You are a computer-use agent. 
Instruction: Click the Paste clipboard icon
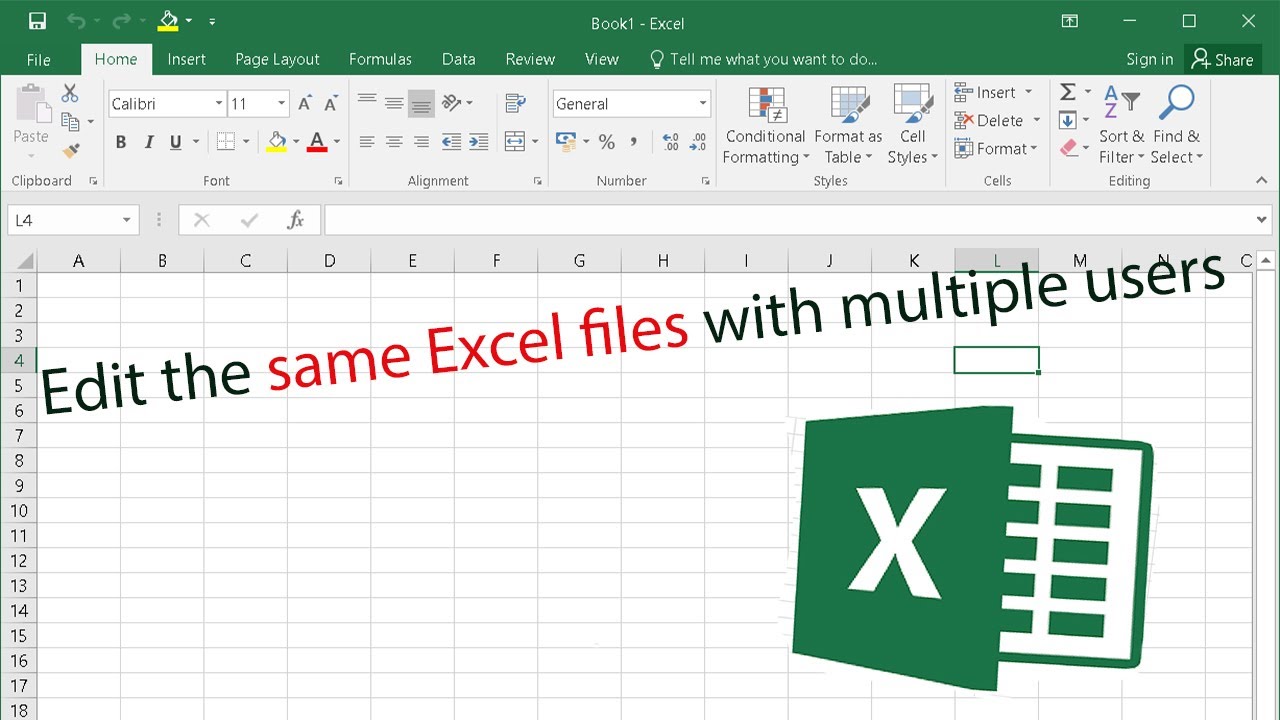(31, 103)
